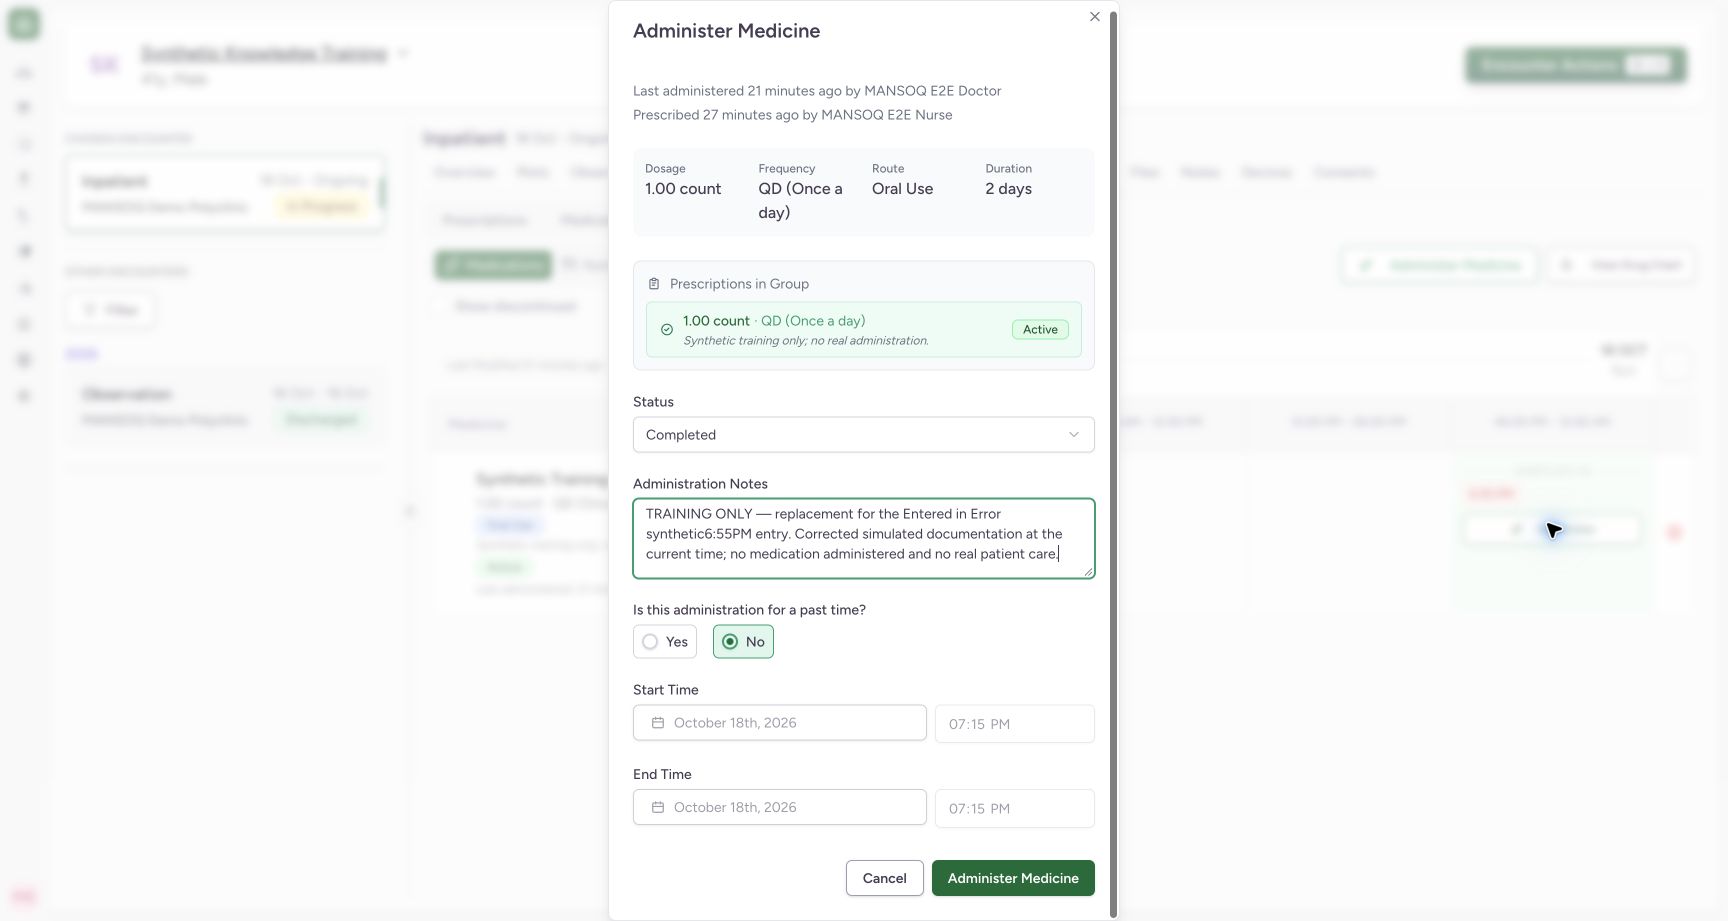
Task: Open the Start Time date picker
Action: tap(780, 723)
